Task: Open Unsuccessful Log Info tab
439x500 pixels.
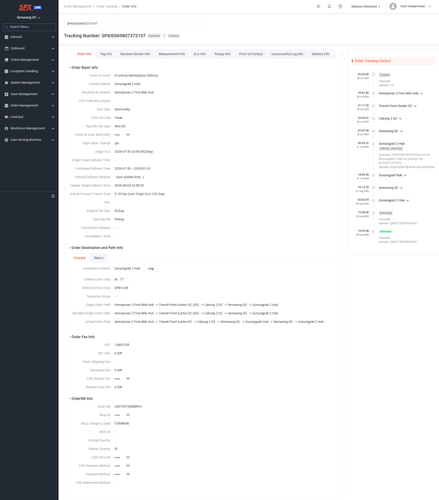Action: pyautogui.click(x=287, y=54)
